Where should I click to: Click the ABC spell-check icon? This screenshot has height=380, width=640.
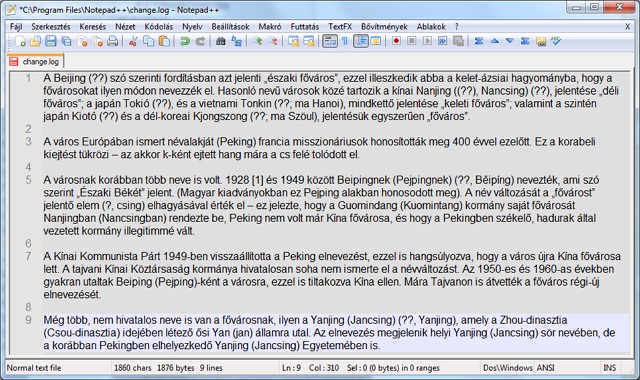(556, 41)
